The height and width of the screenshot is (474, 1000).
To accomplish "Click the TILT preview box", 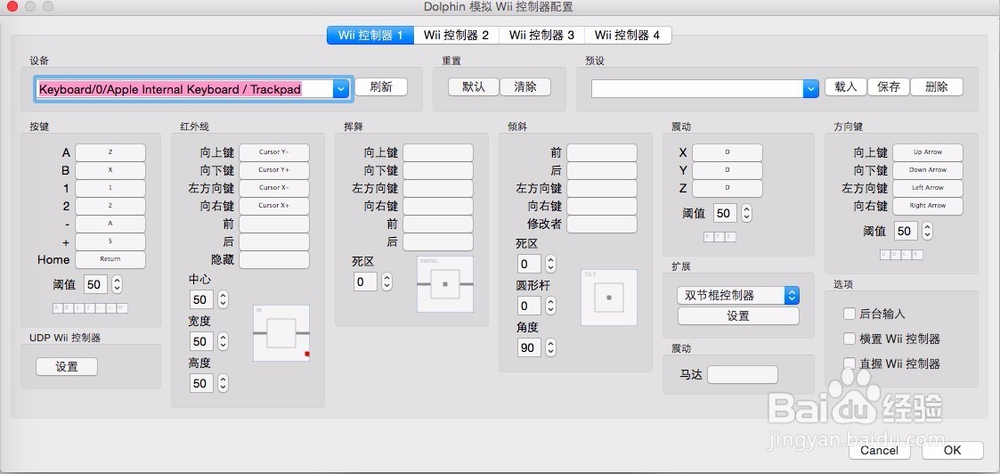I will coord(609,297).
